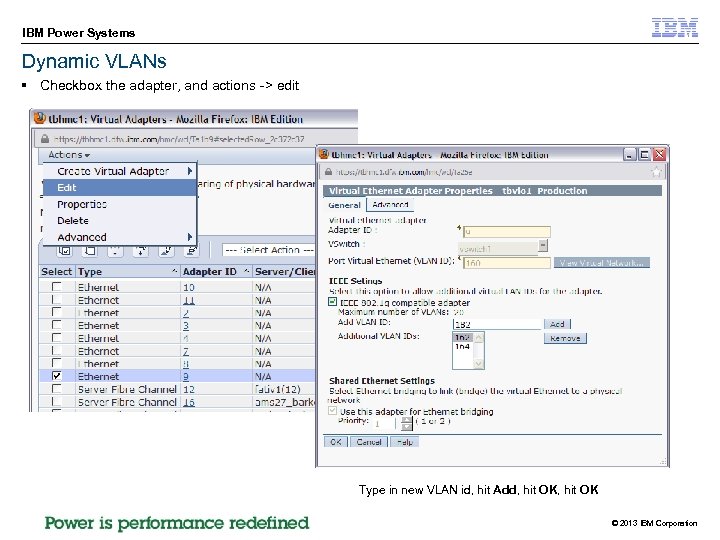Click the sort arrow on the Type column
This screenshot has height=540, width=720.
[x=174, y=271]
